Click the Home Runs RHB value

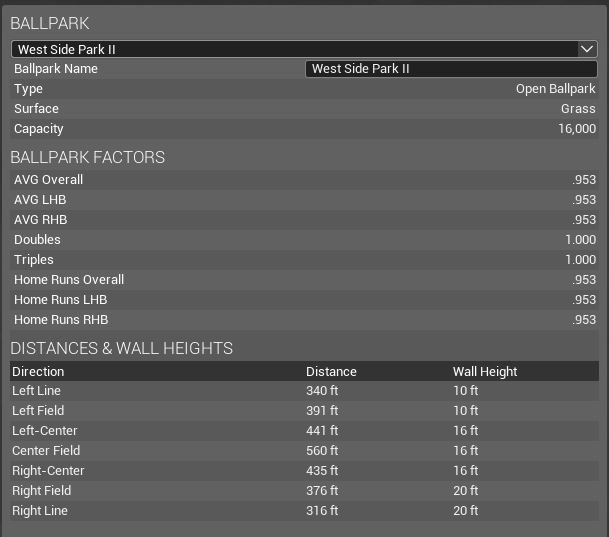coord(584,320)
